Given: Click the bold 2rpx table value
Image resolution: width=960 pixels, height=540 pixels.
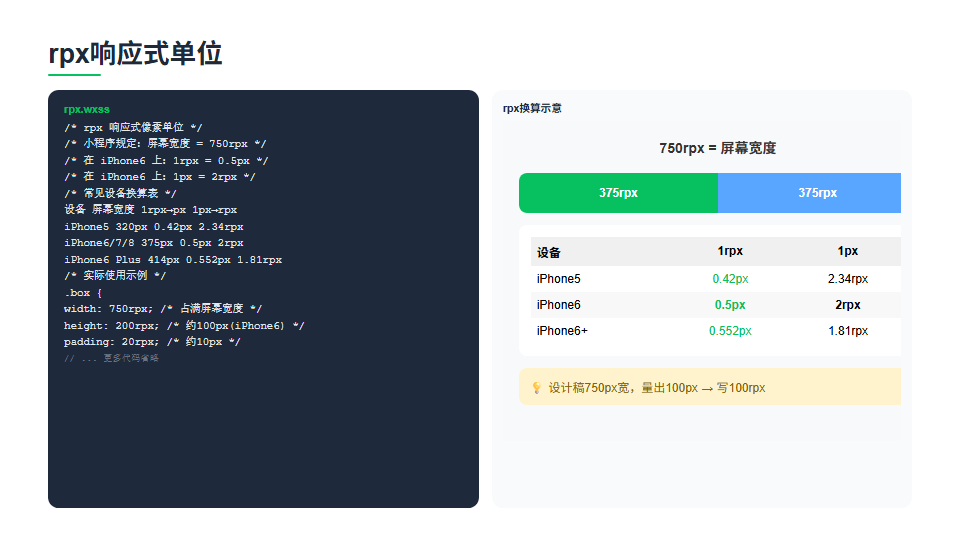Looking at the screenshot, I should (x=848, y=305).
